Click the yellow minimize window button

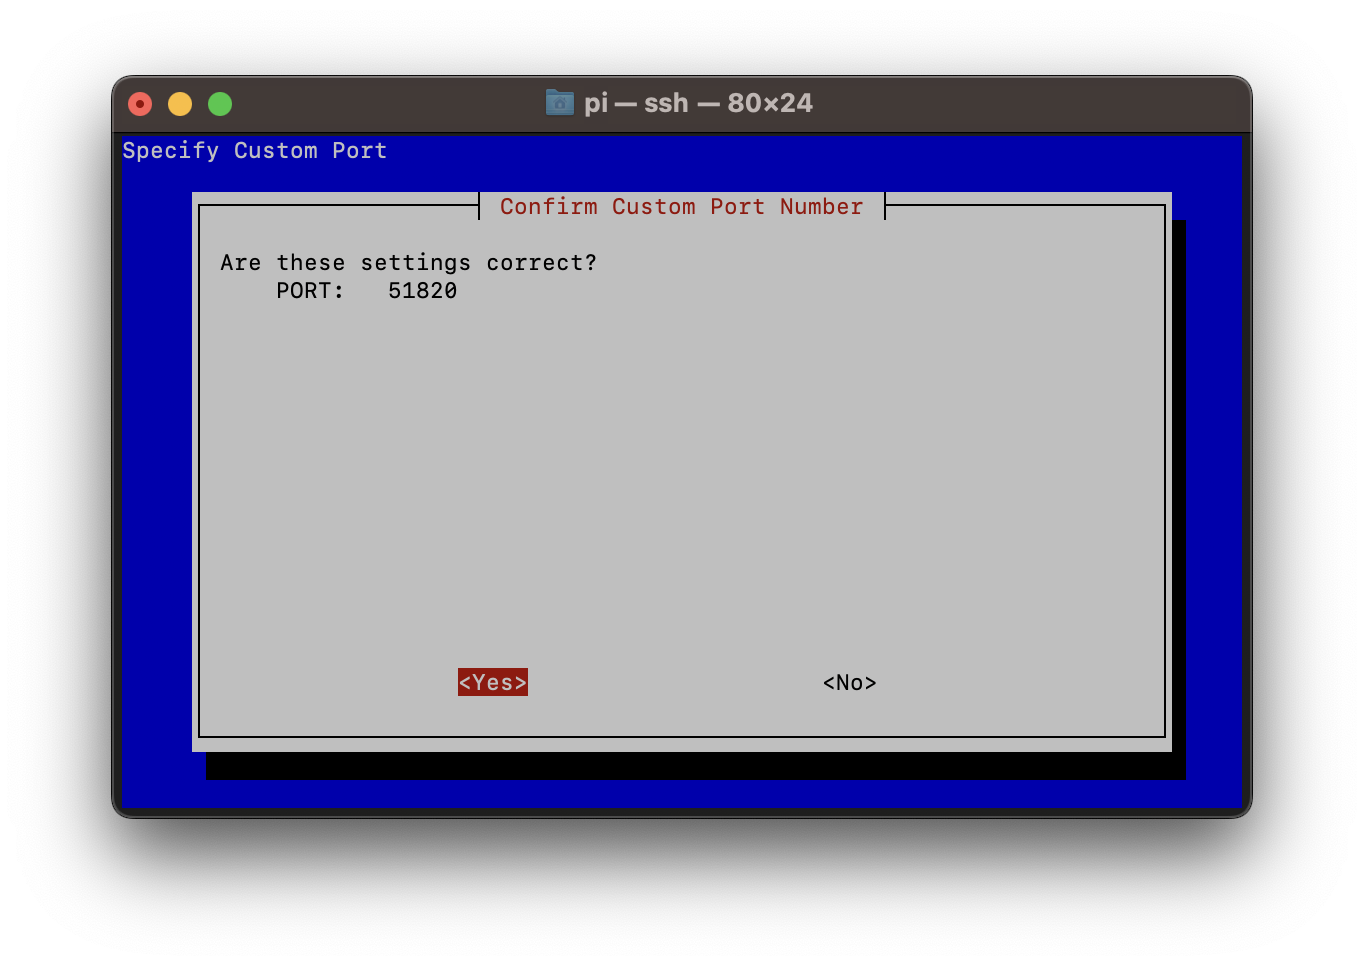180,104
